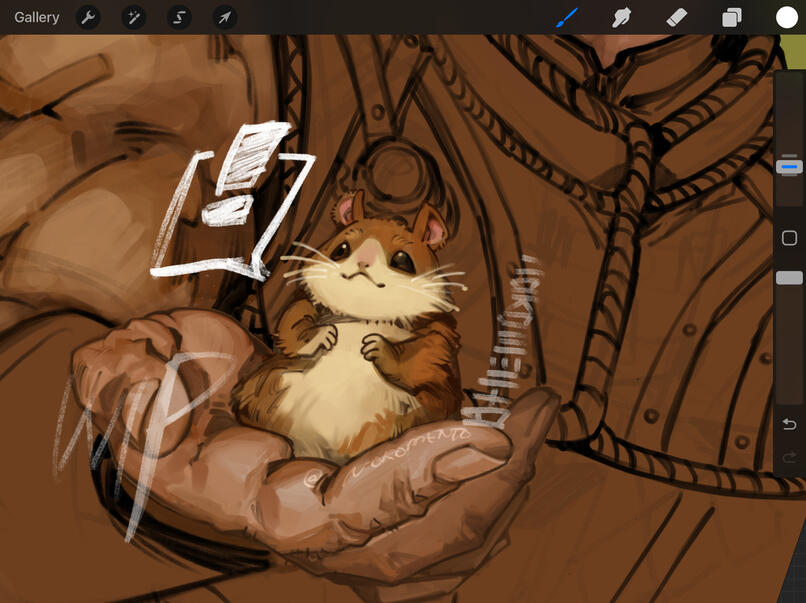Select the Brush tool

coord(567,17)
